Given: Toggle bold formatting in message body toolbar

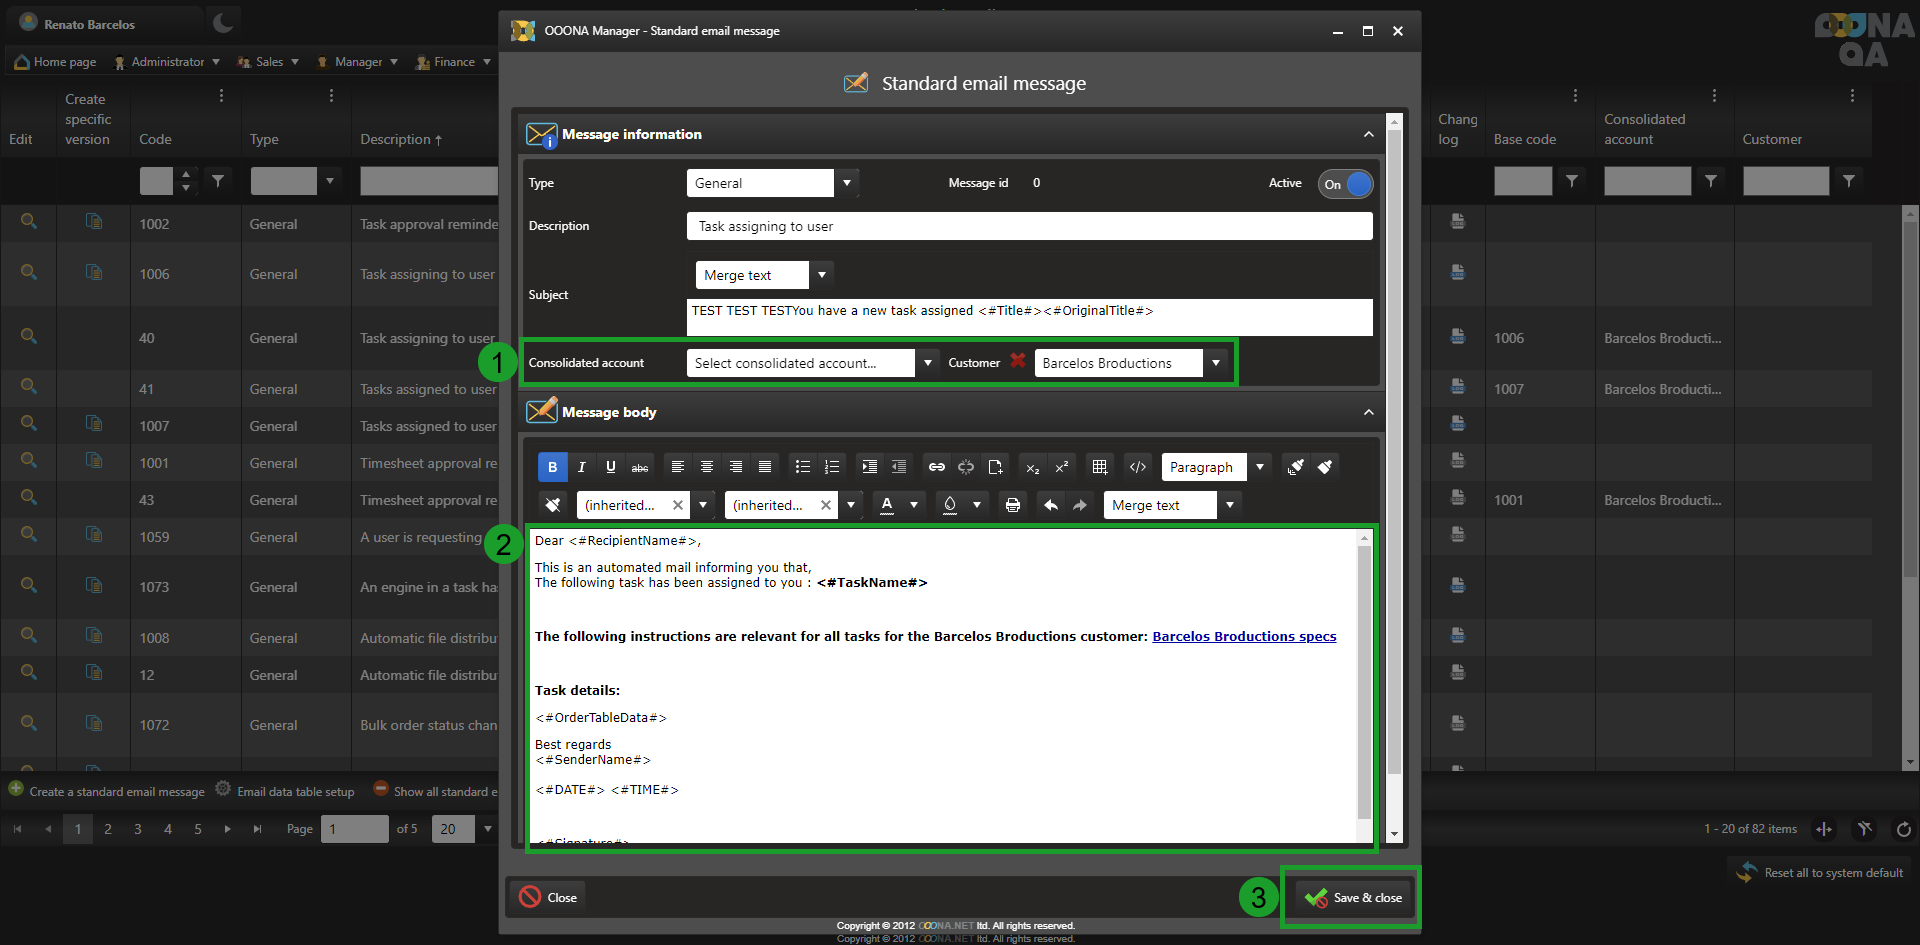Looking at the screenshot, I should click(552, 467).
